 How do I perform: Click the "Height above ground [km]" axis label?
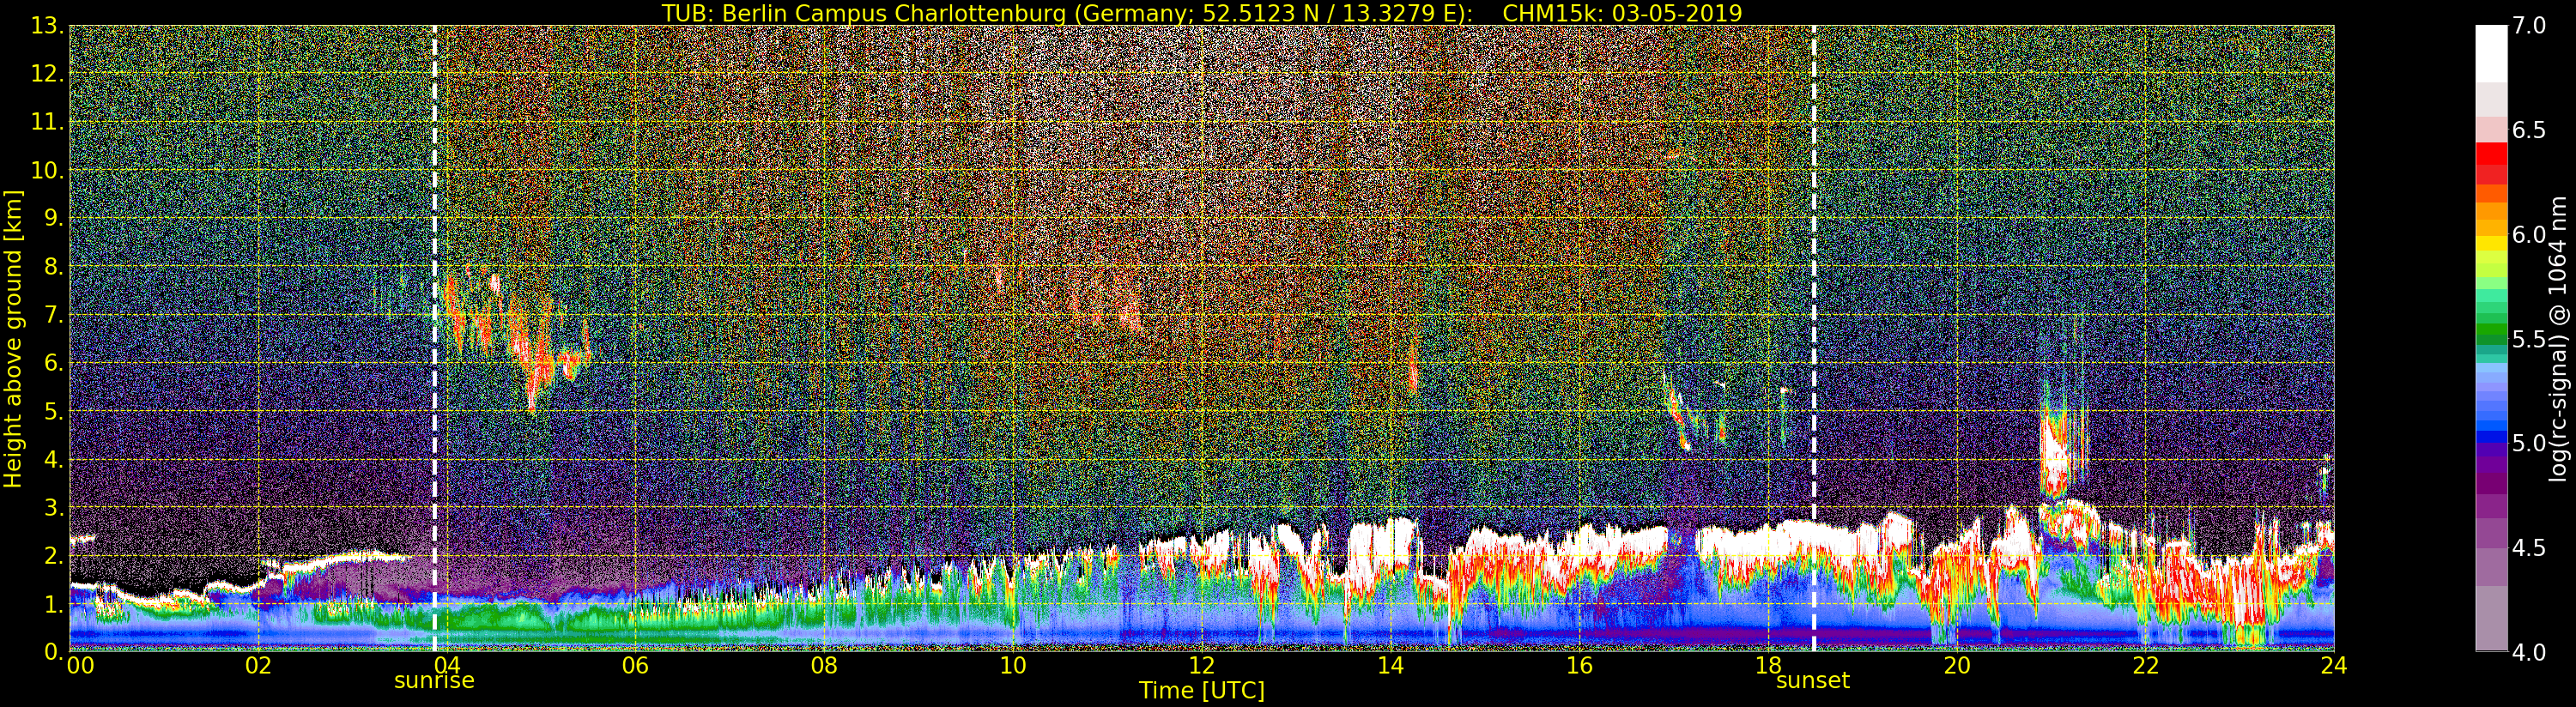pyautogui.click(x=13, y=338)
